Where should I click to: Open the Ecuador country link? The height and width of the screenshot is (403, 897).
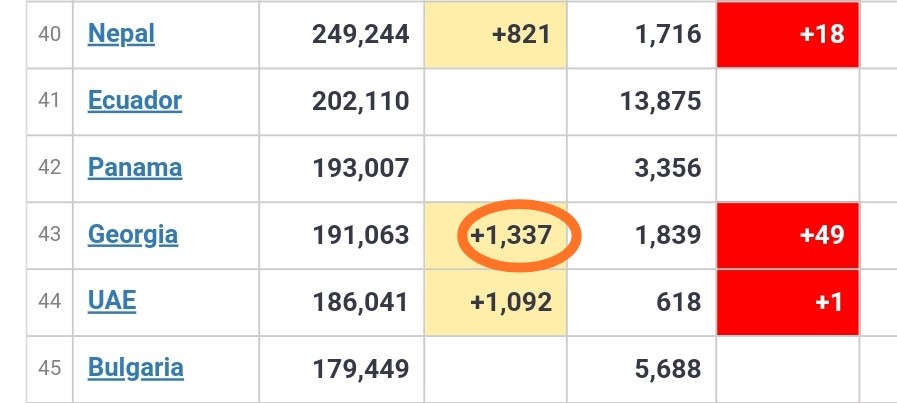134,101
